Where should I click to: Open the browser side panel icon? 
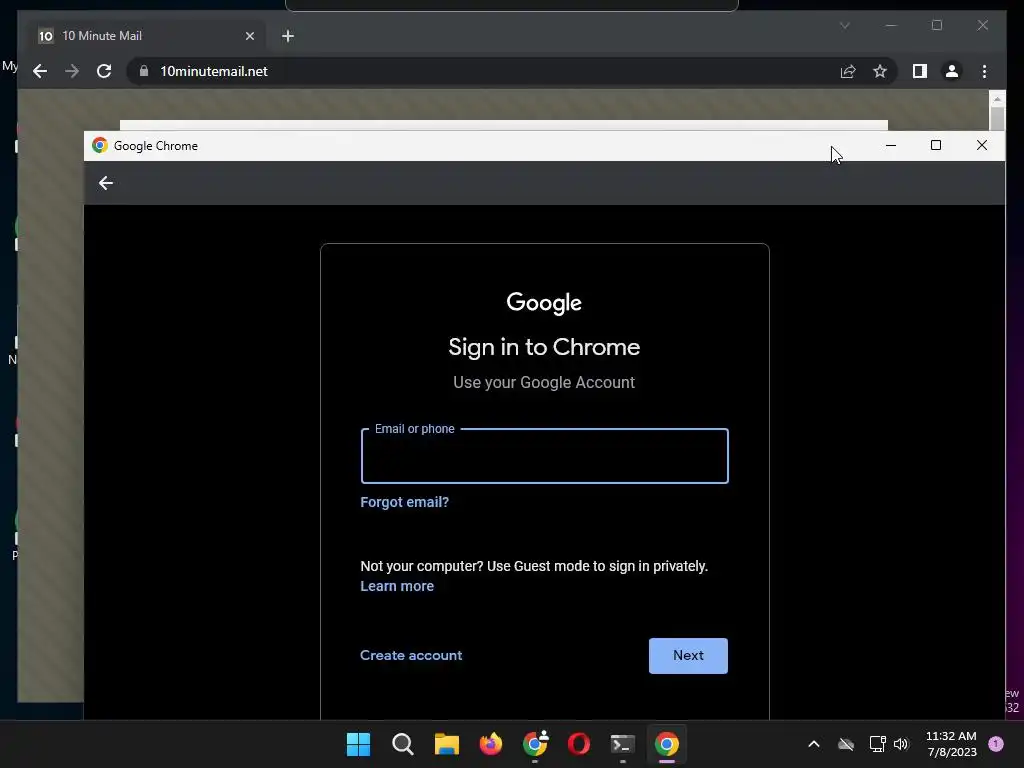click(x=920, y=71)
